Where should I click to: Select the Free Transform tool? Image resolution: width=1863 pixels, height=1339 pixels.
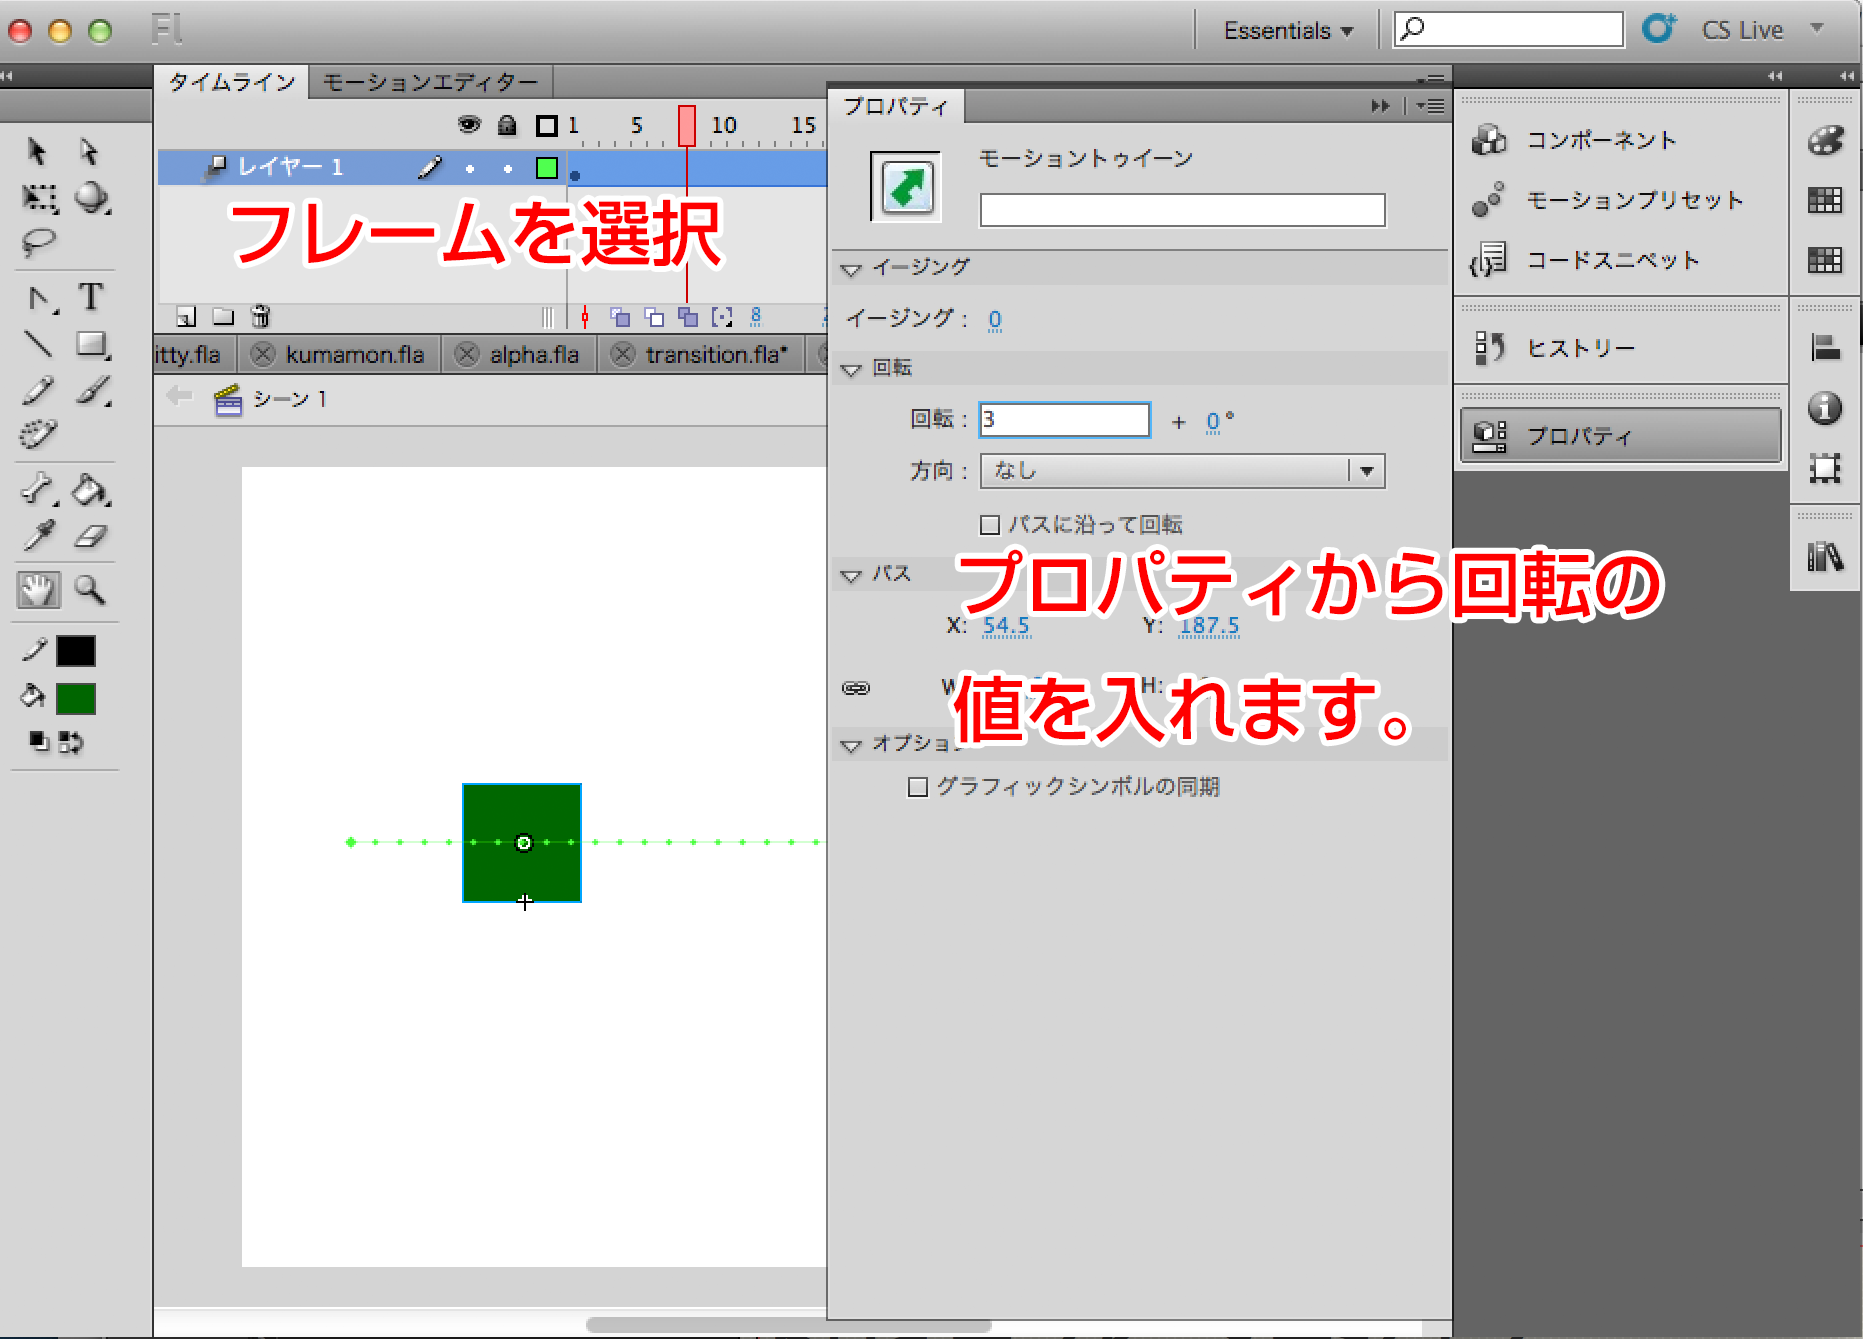(x=38, y=198)
